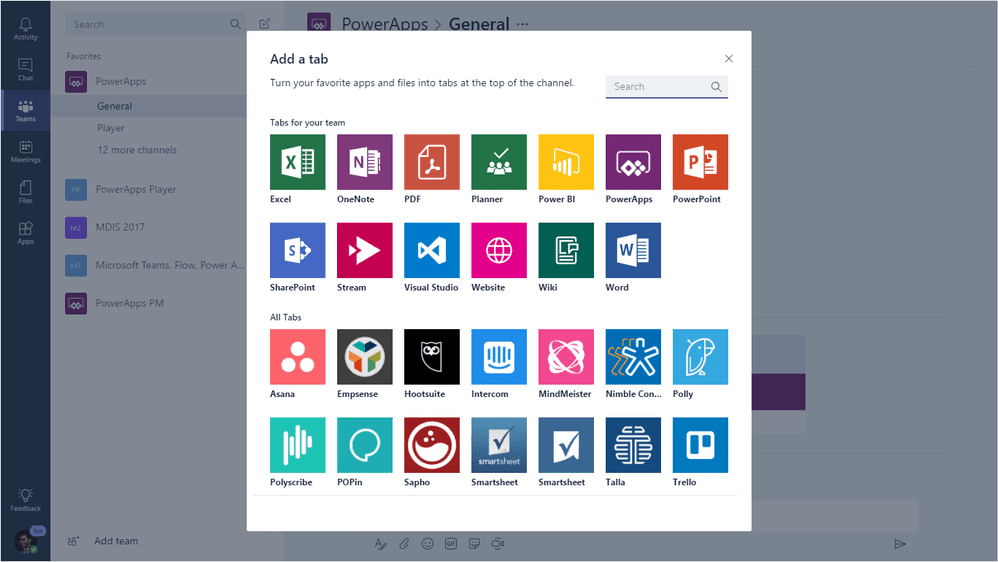Viewport: 998px width, 562px height.
Task: Click the magnifier in dialog search
Action: (x=716, y=87)
